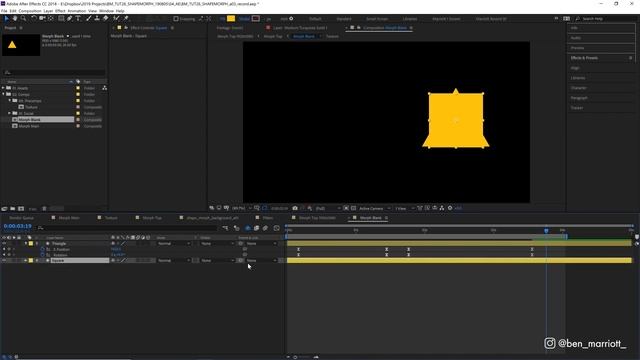Toggle Frame Blending for timeline layers
The image size is (640, 360).
(x=256, y=228)
